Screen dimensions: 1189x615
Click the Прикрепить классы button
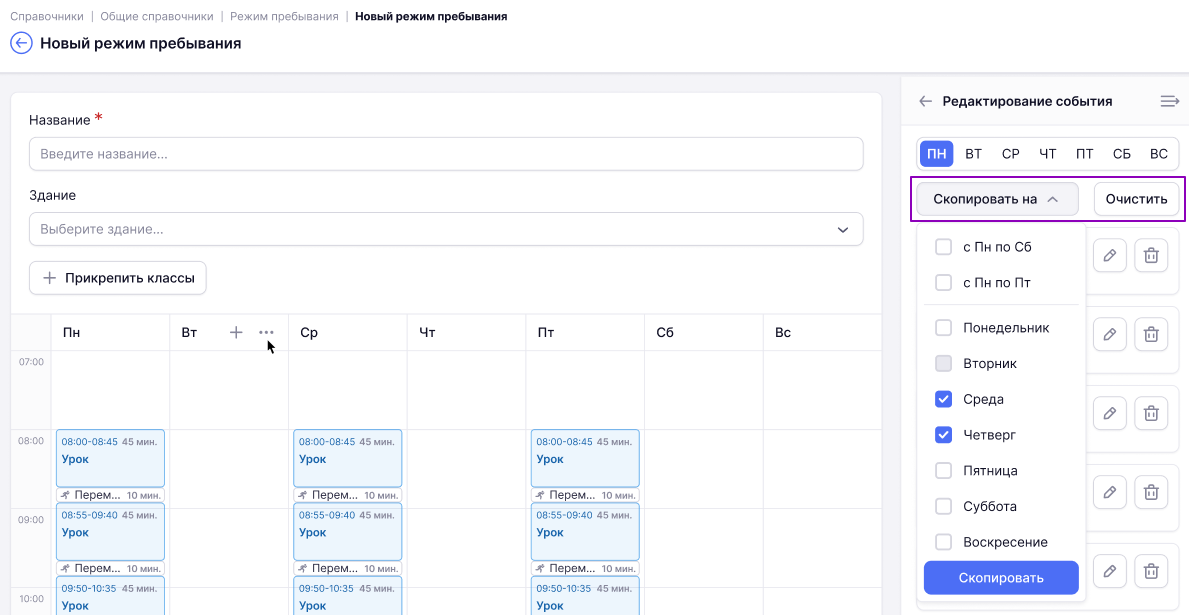118,278
